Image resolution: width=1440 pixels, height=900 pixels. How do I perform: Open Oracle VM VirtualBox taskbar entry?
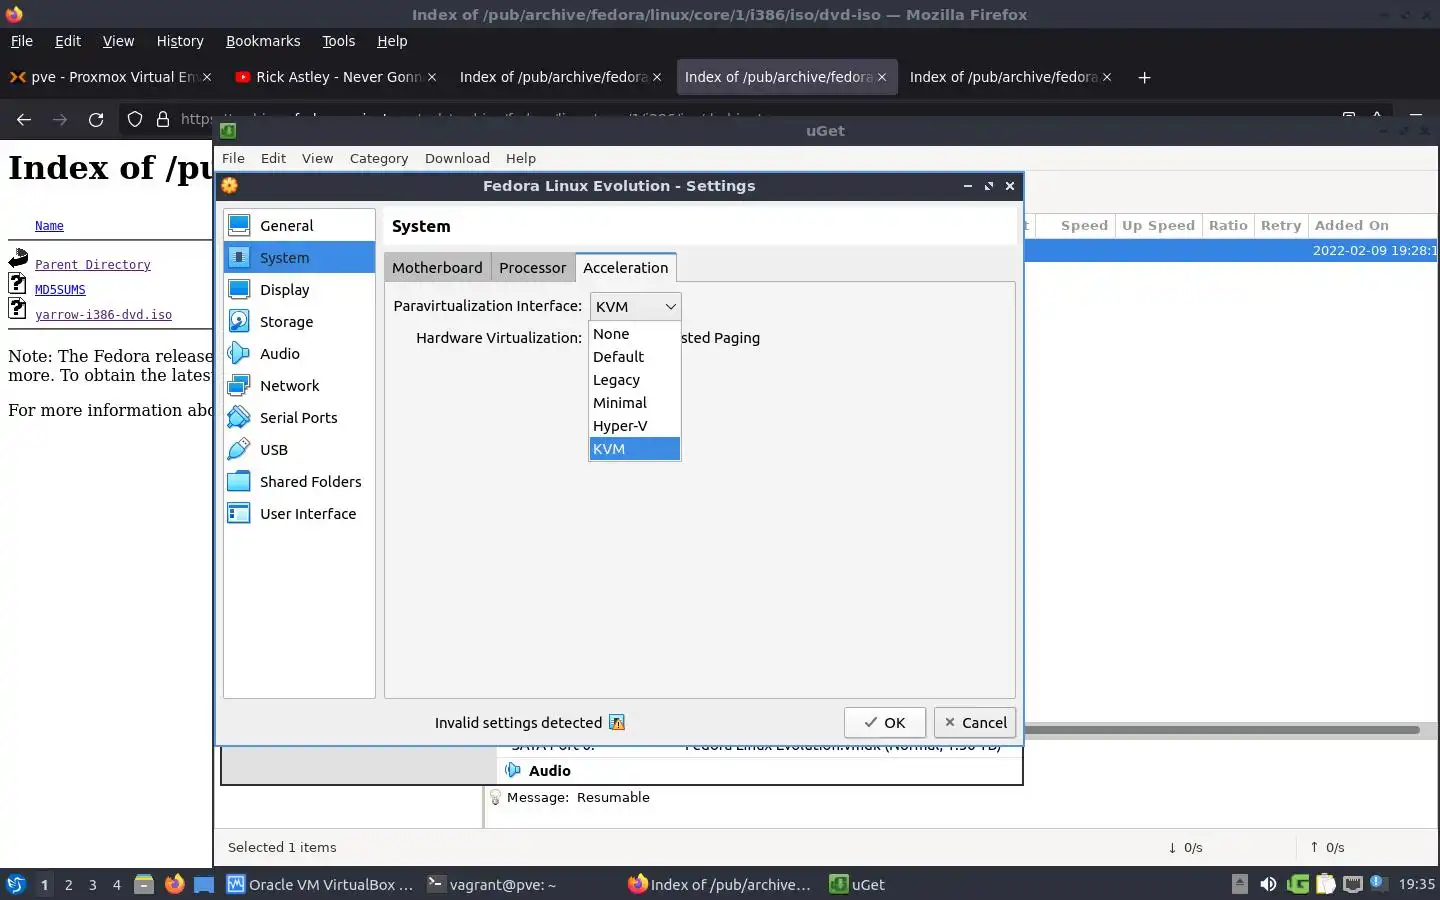tap(320, 884)
